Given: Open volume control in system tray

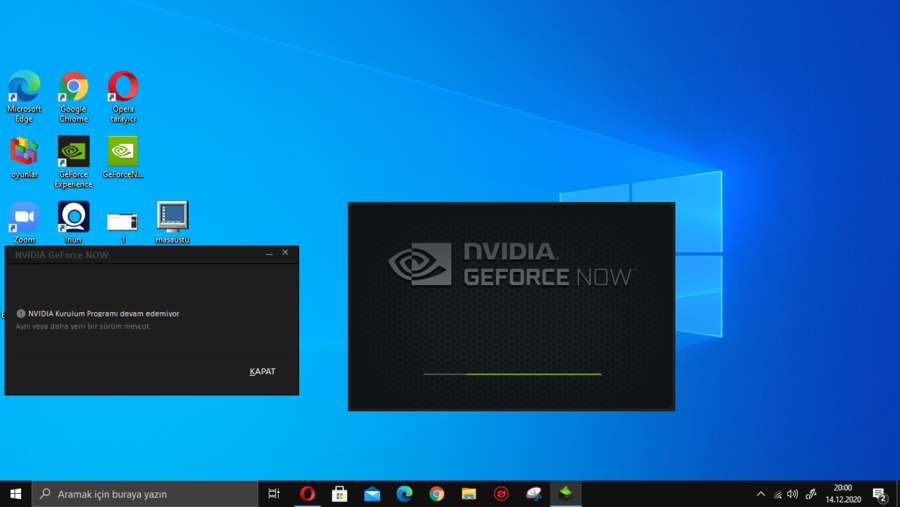Looking at the screenshot, I should 793,494.
